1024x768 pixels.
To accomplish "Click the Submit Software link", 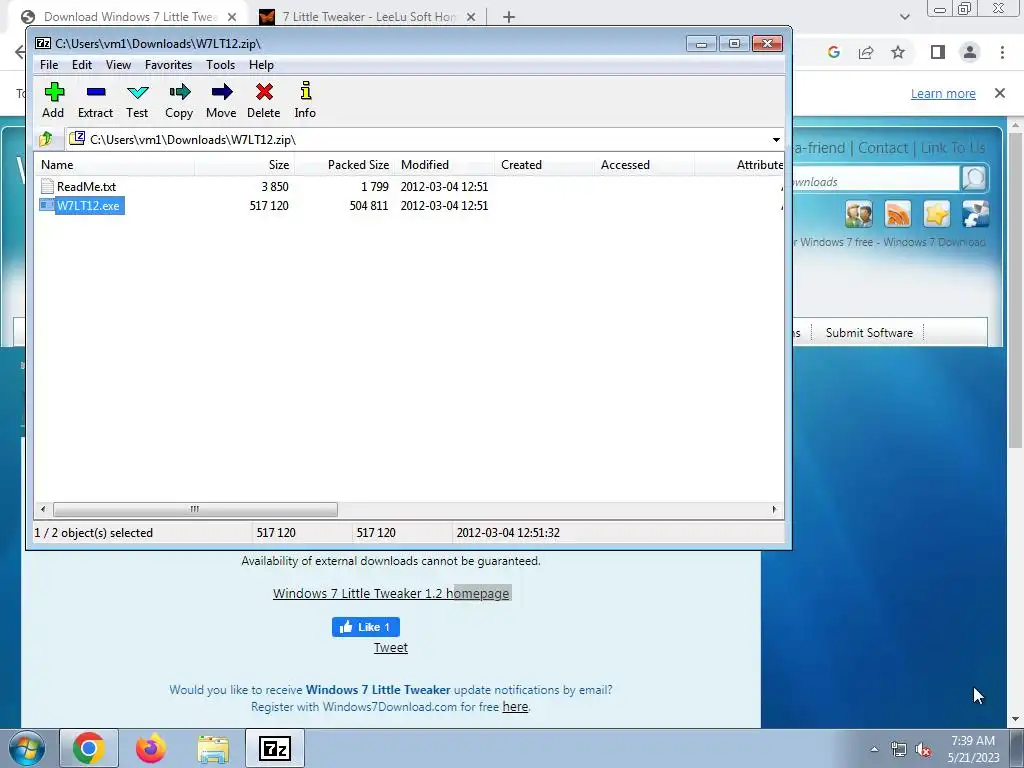I will tap(869, 333).
